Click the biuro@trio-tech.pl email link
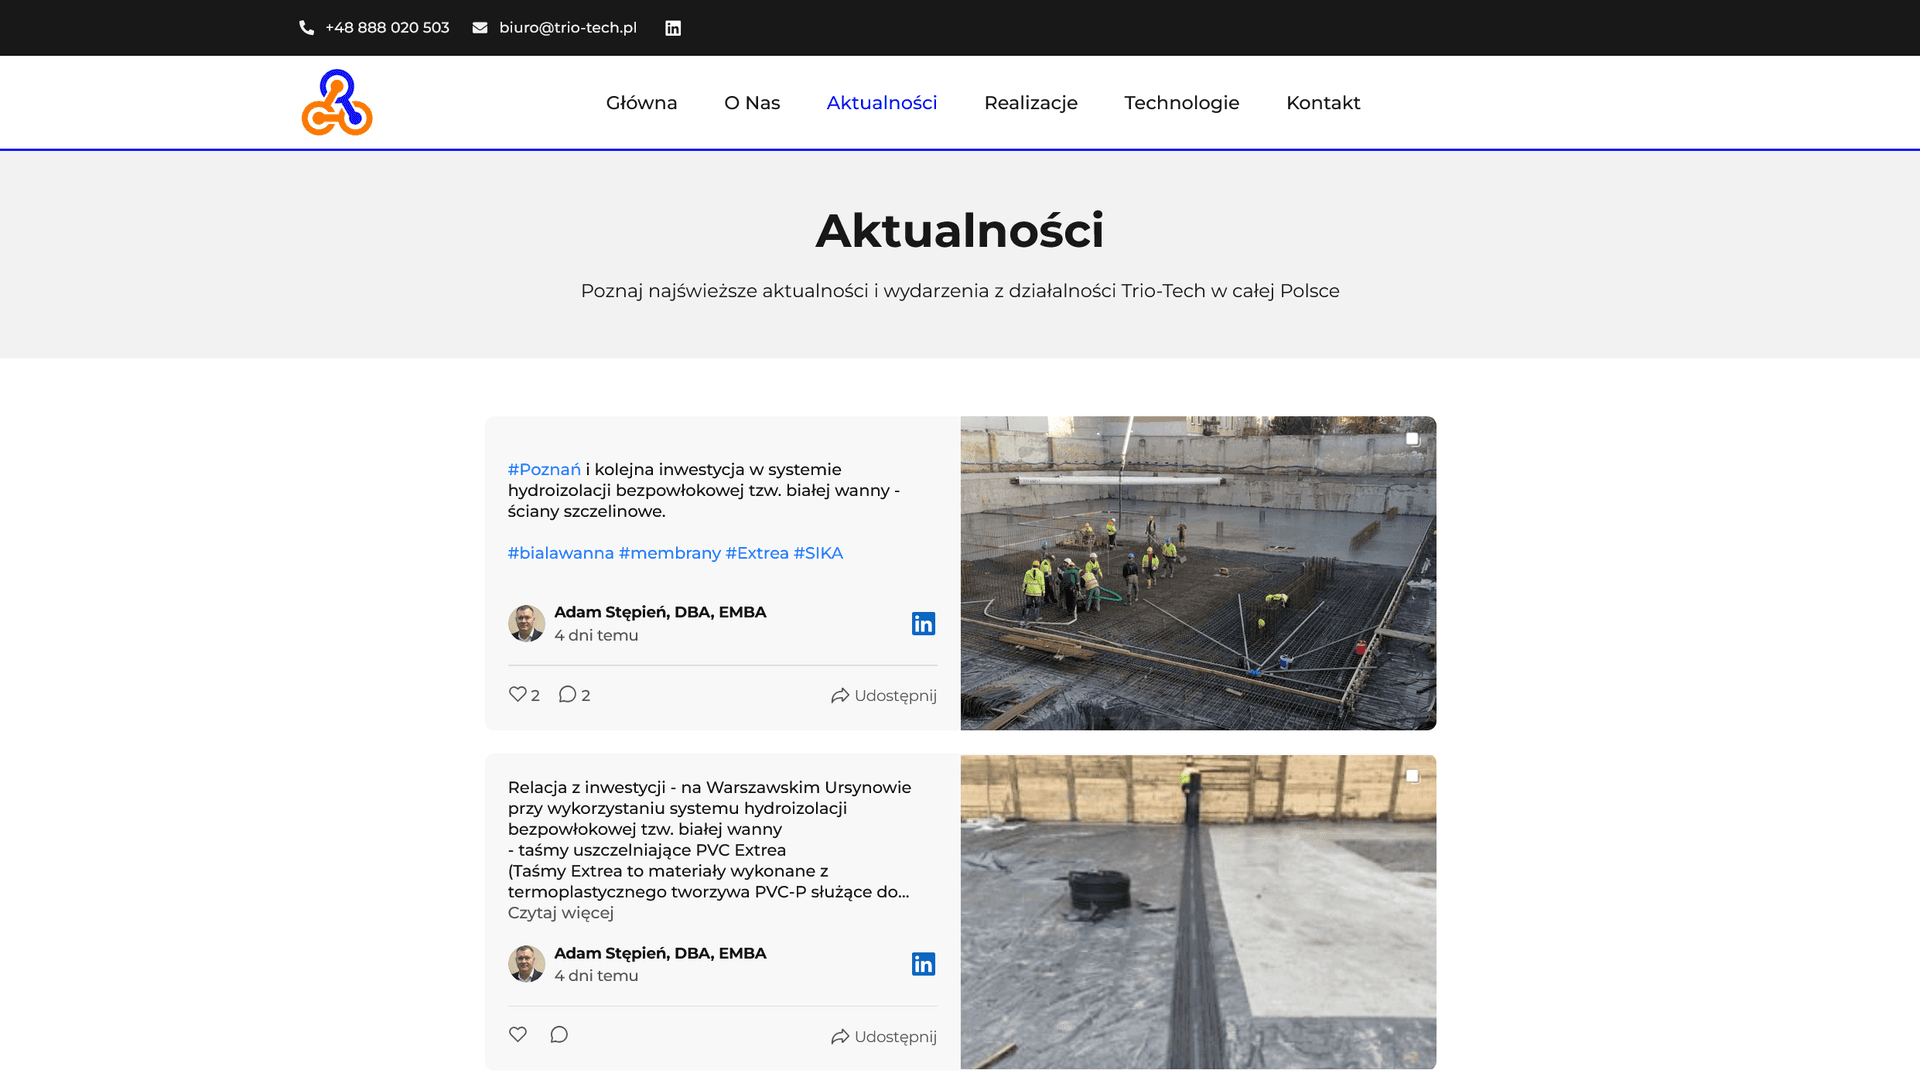 click(567, 28)
